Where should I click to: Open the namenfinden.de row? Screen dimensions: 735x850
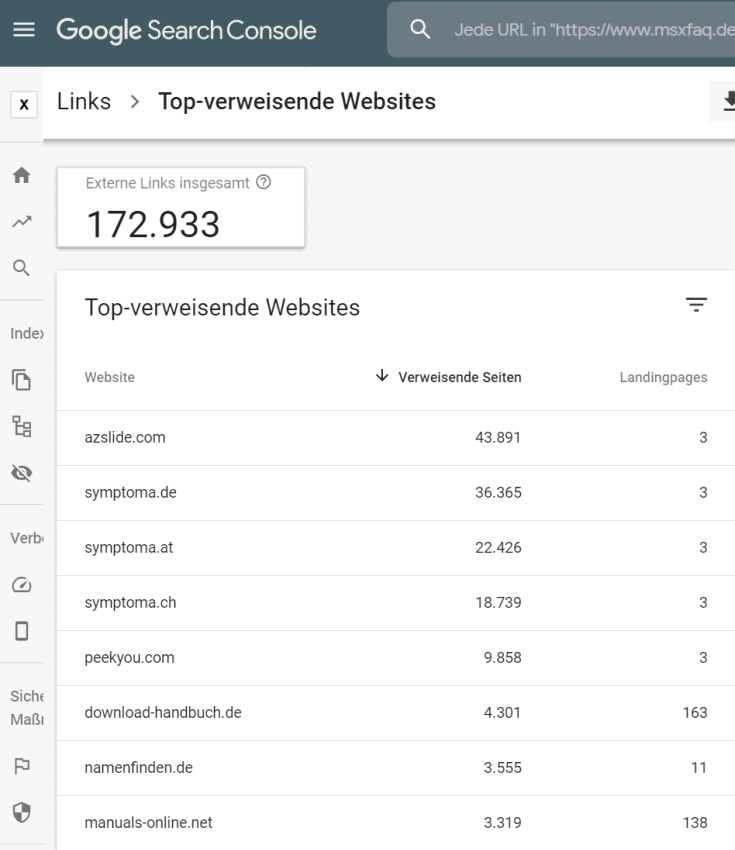click(x=396, y=768)
